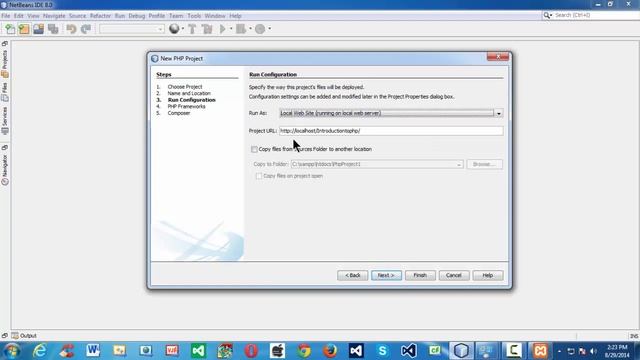Click the Browse button
The image size is (640, 360).
(x=484, y=164)
